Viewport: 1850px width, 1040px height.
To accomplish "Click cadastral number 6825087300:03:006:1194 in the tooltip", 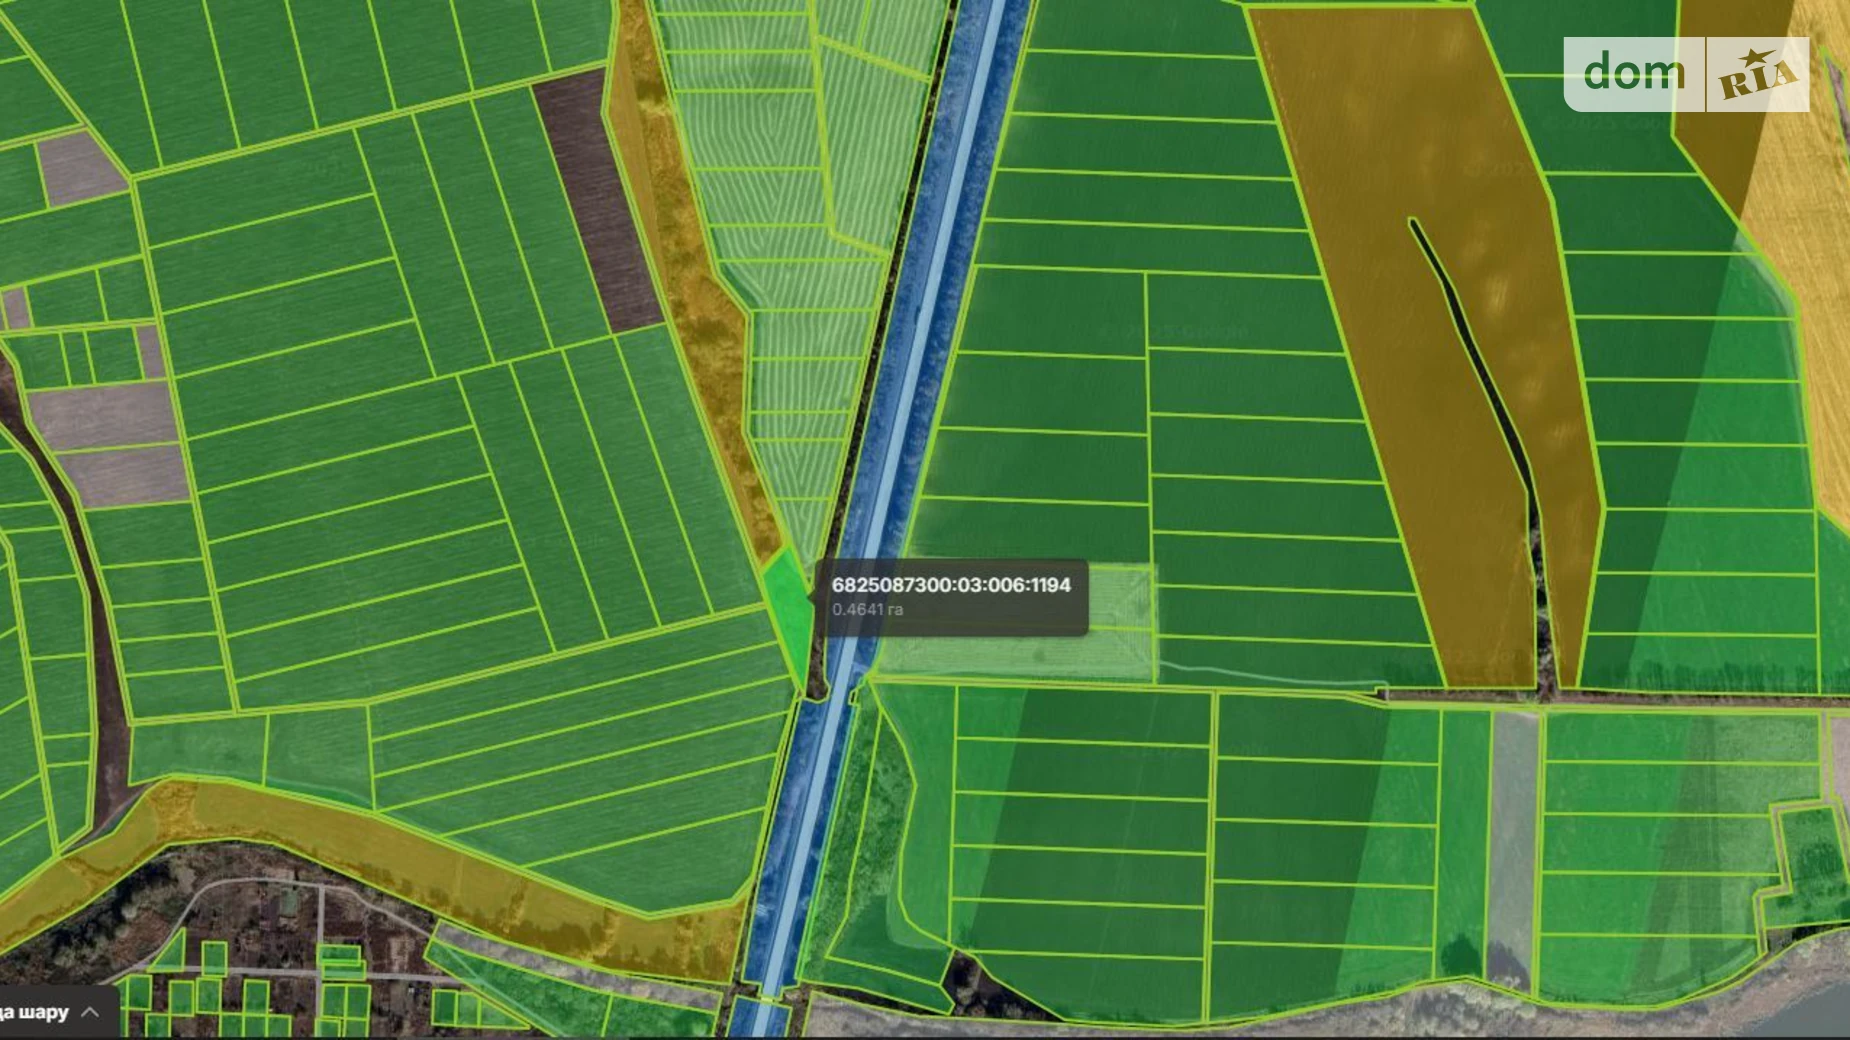I will click(950, 585).
